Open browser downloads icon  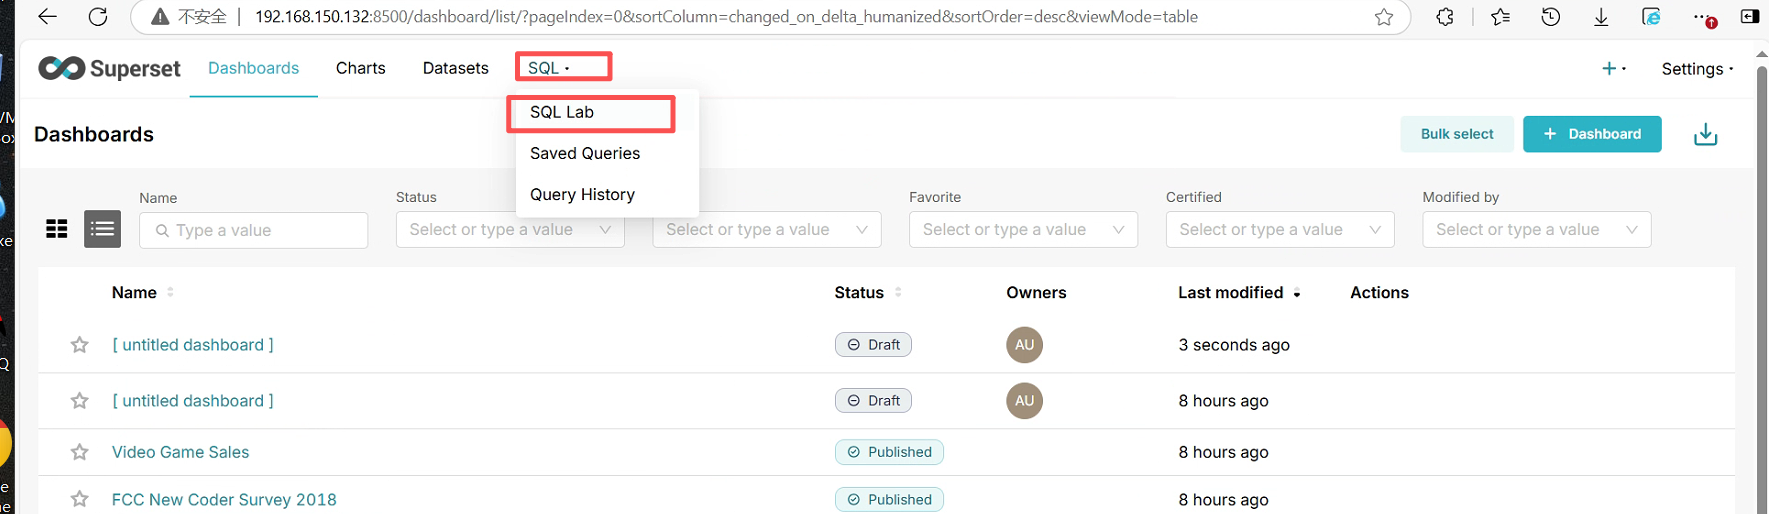point(1601,17)
